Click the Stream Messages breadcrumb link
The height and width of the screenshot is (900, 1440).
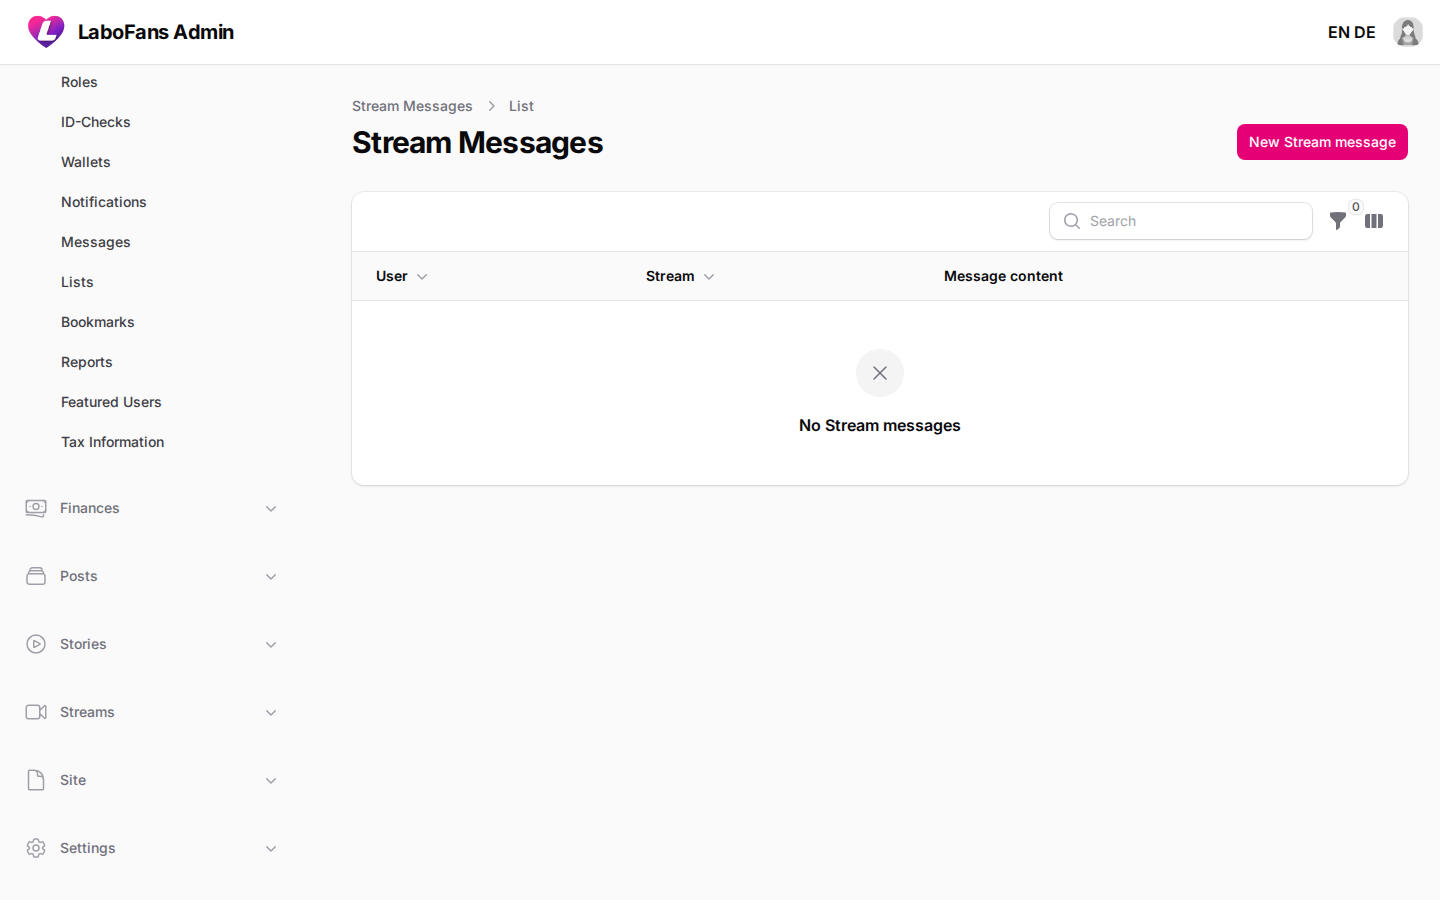coord(412,106)
